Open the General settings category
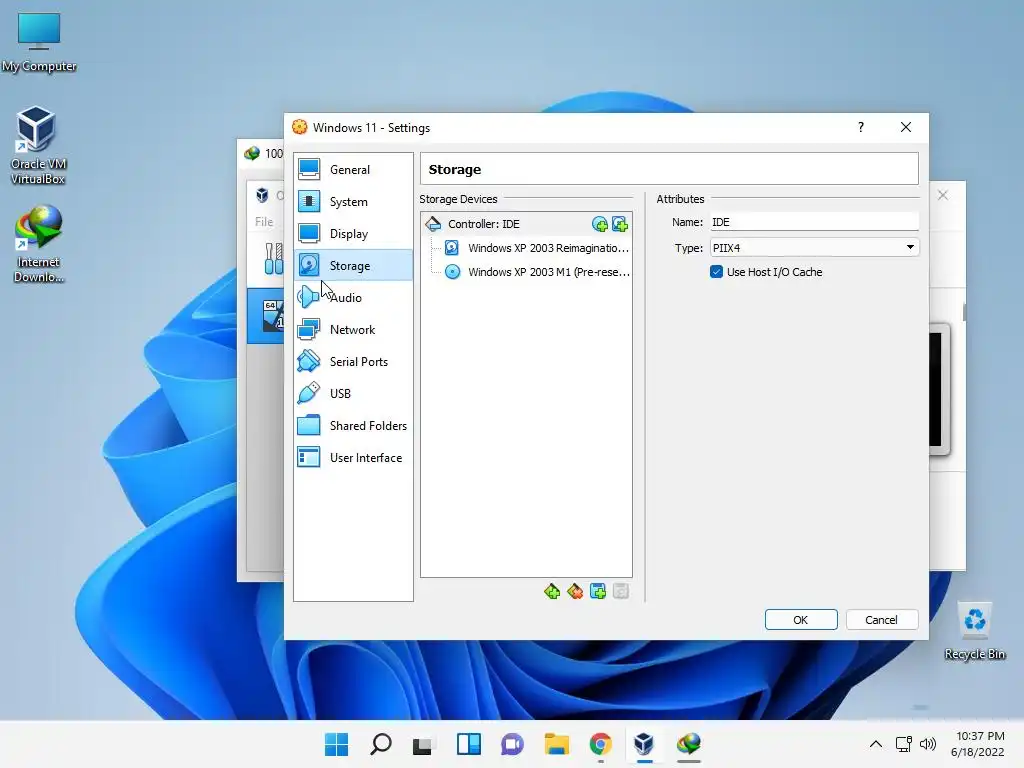 pos(353,170)
